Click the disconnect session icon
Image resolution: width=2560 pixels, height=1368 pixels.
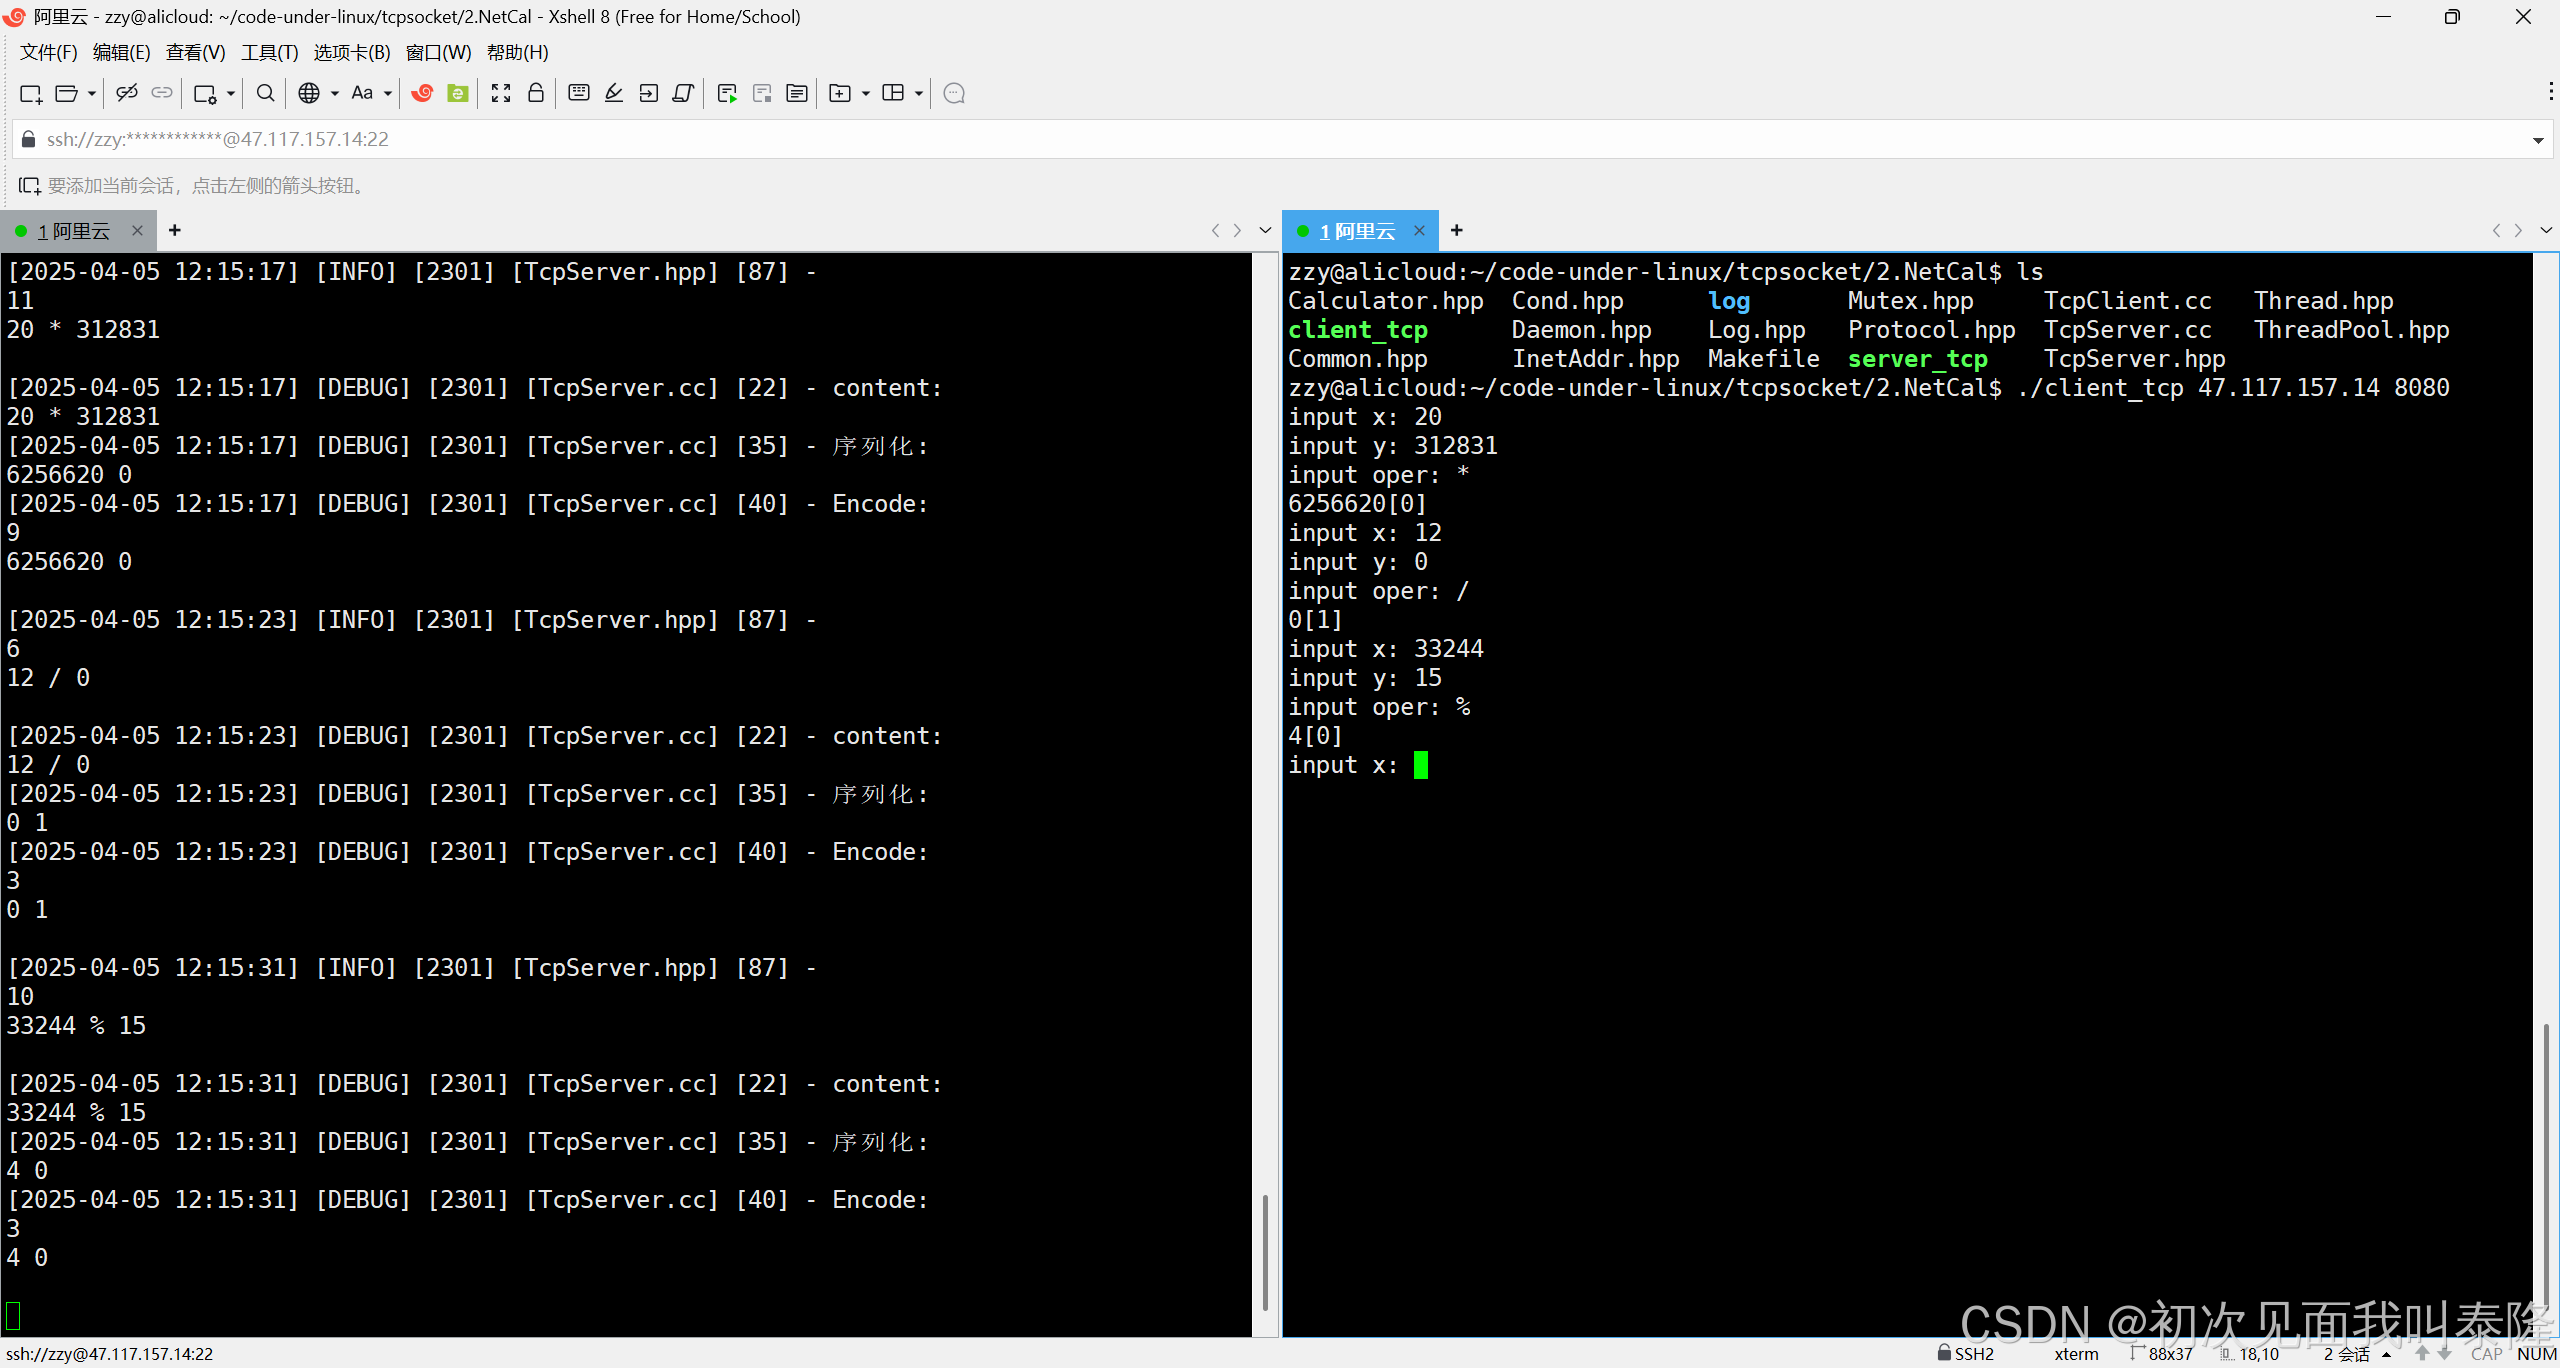coord(126,93)
